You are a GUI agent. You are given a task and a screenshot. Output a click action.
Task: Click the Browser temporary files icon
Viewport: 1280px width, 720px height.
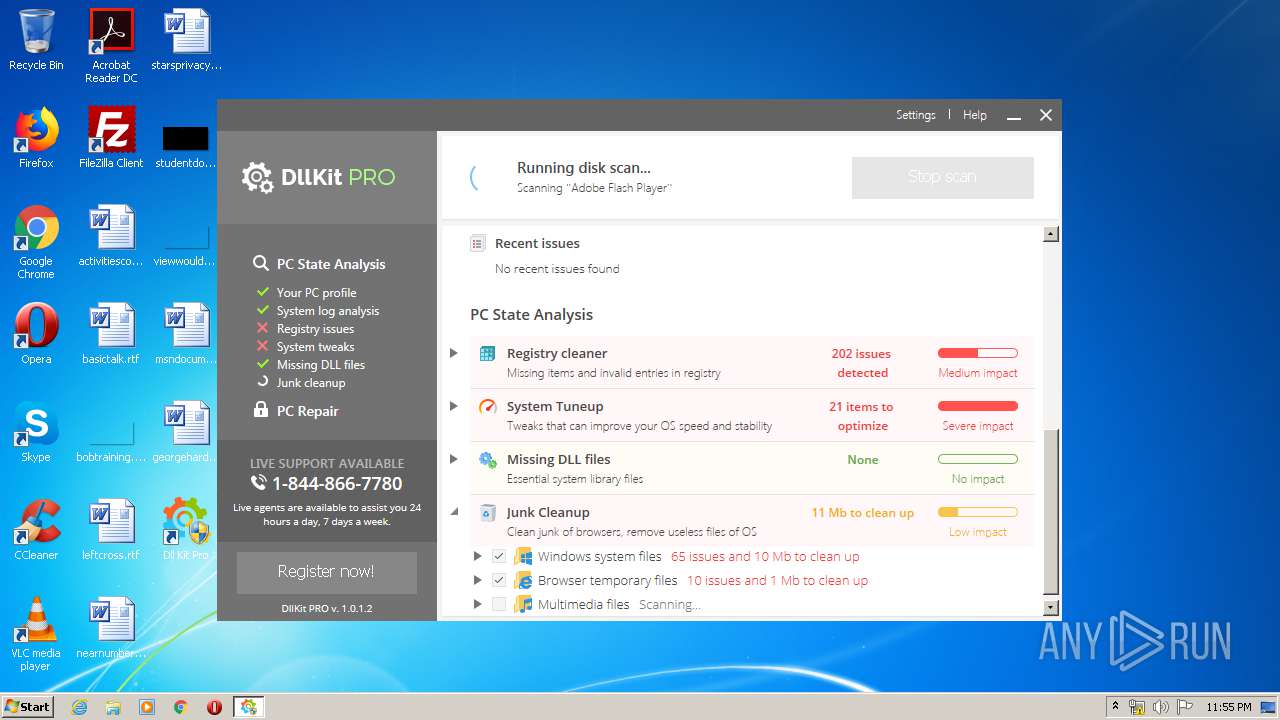pyautogui.click(x=523, y=580)
